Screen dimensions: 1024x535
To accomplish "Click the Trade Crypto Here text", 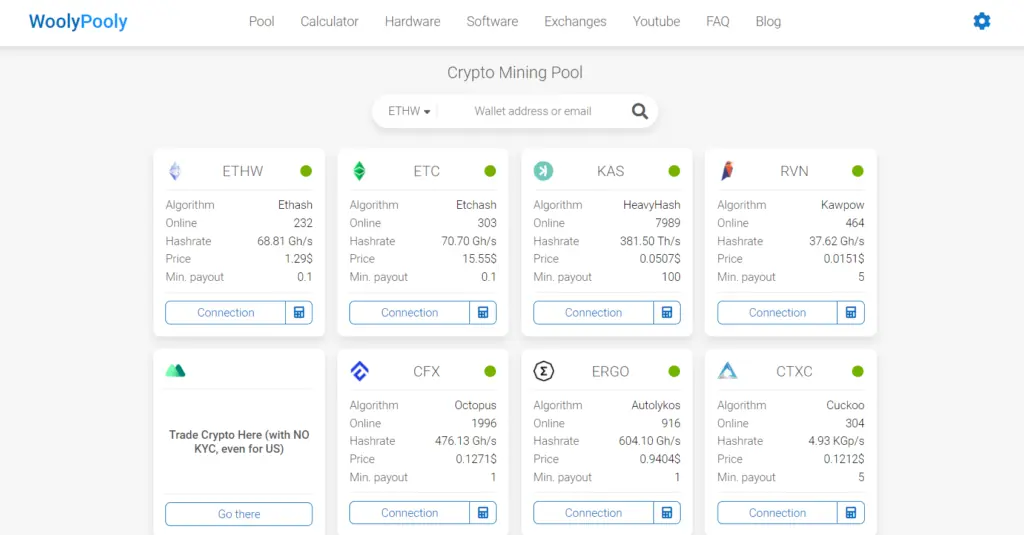I will tap(239, 442).
